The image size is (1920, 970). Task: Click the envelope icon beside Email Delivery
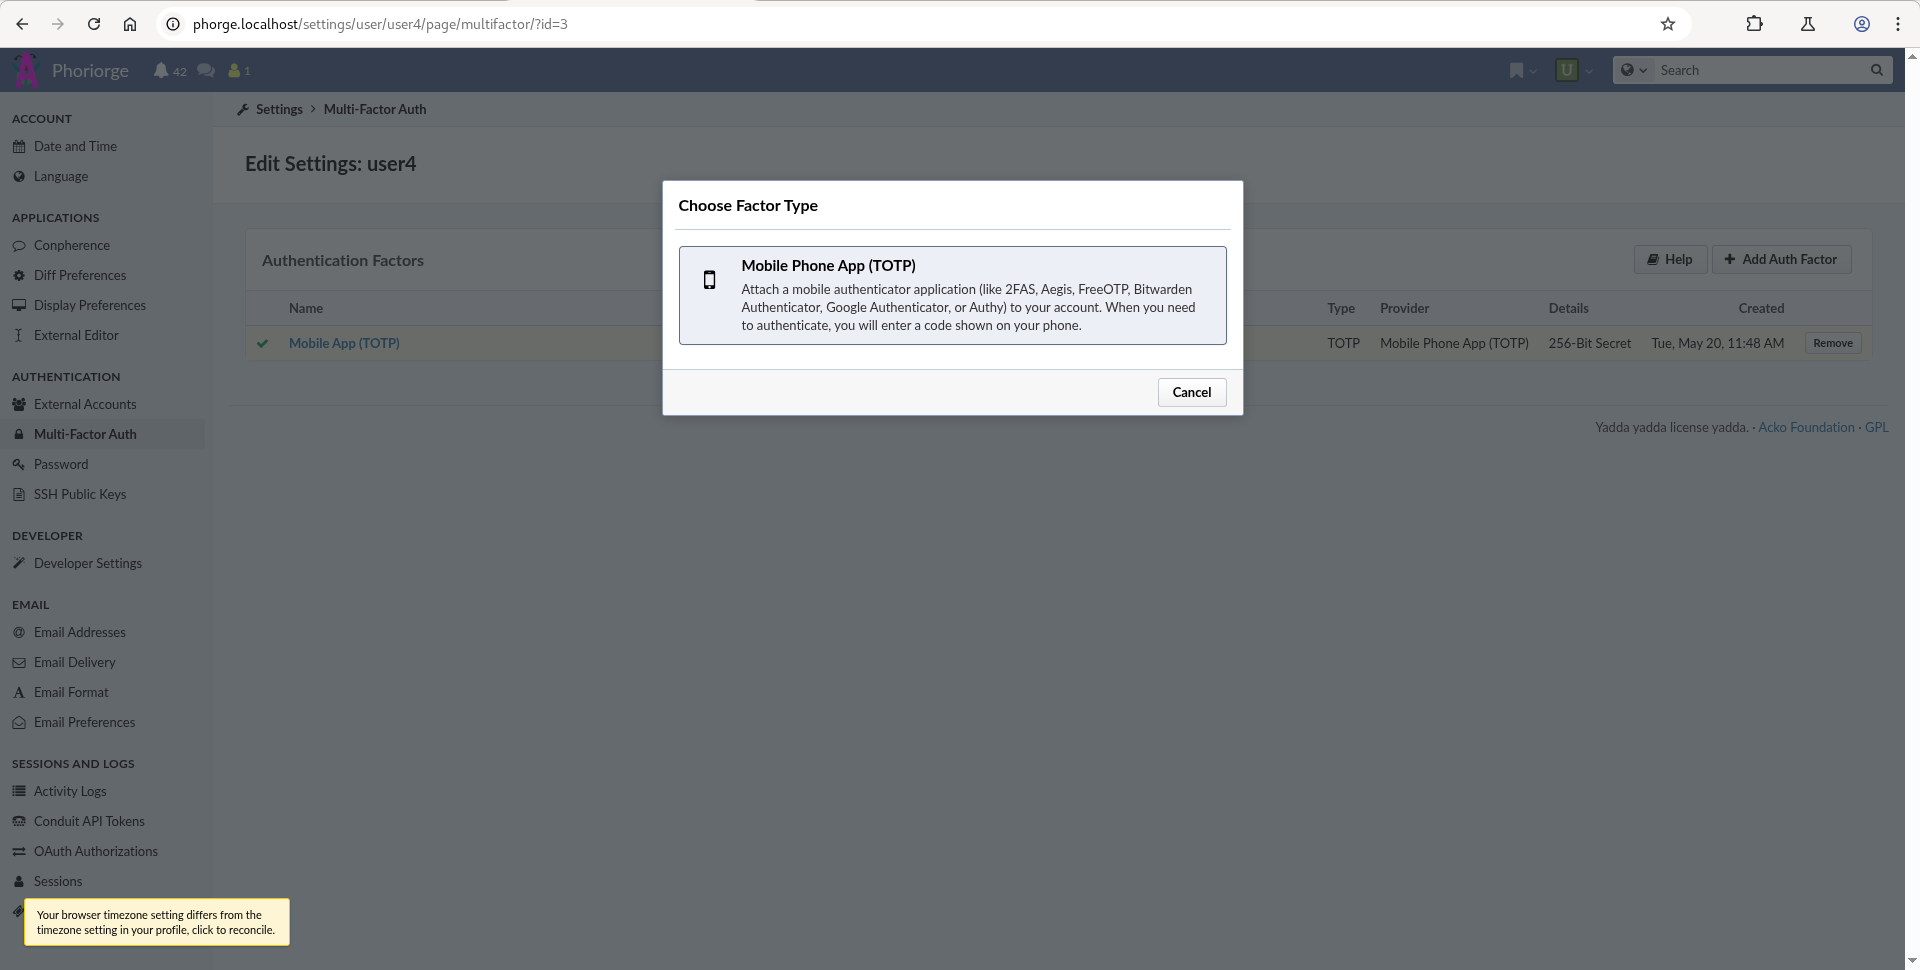click(19, 662)
